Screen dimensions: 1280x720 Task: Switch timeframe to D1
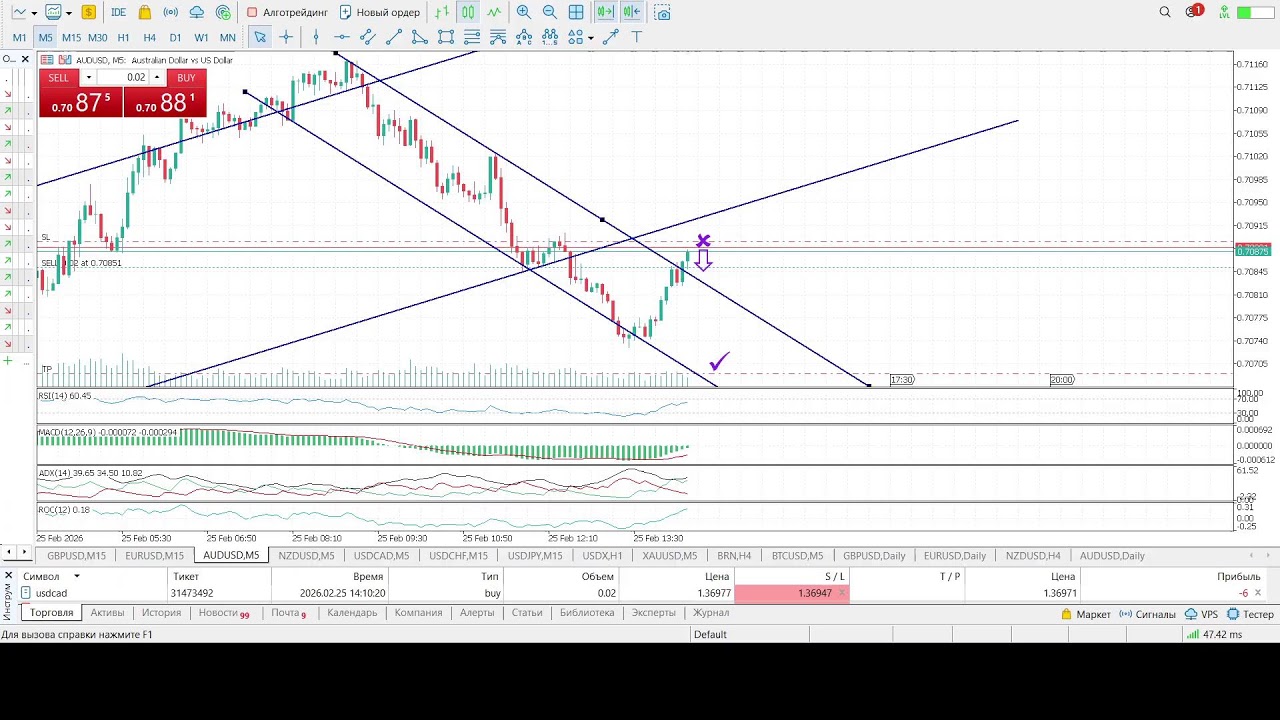tap(175, 38)
